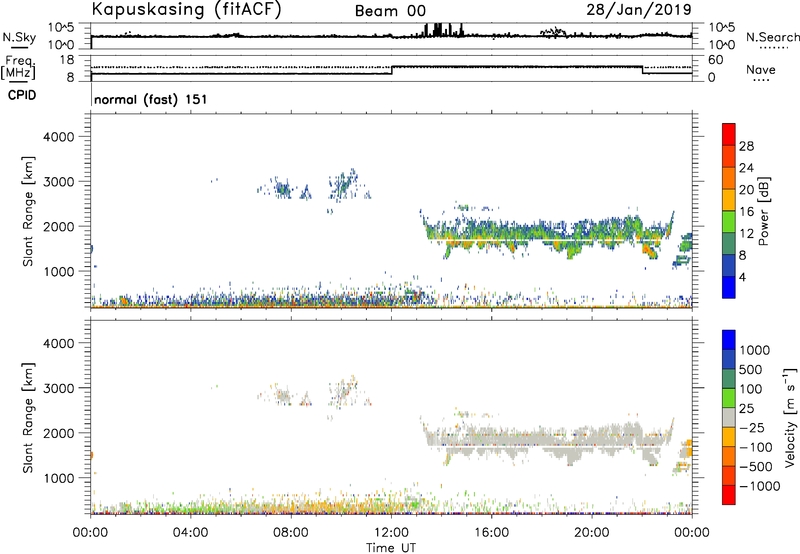
Task: Select the Slant Range [km] label of power panel
Action: click(28, 211)
